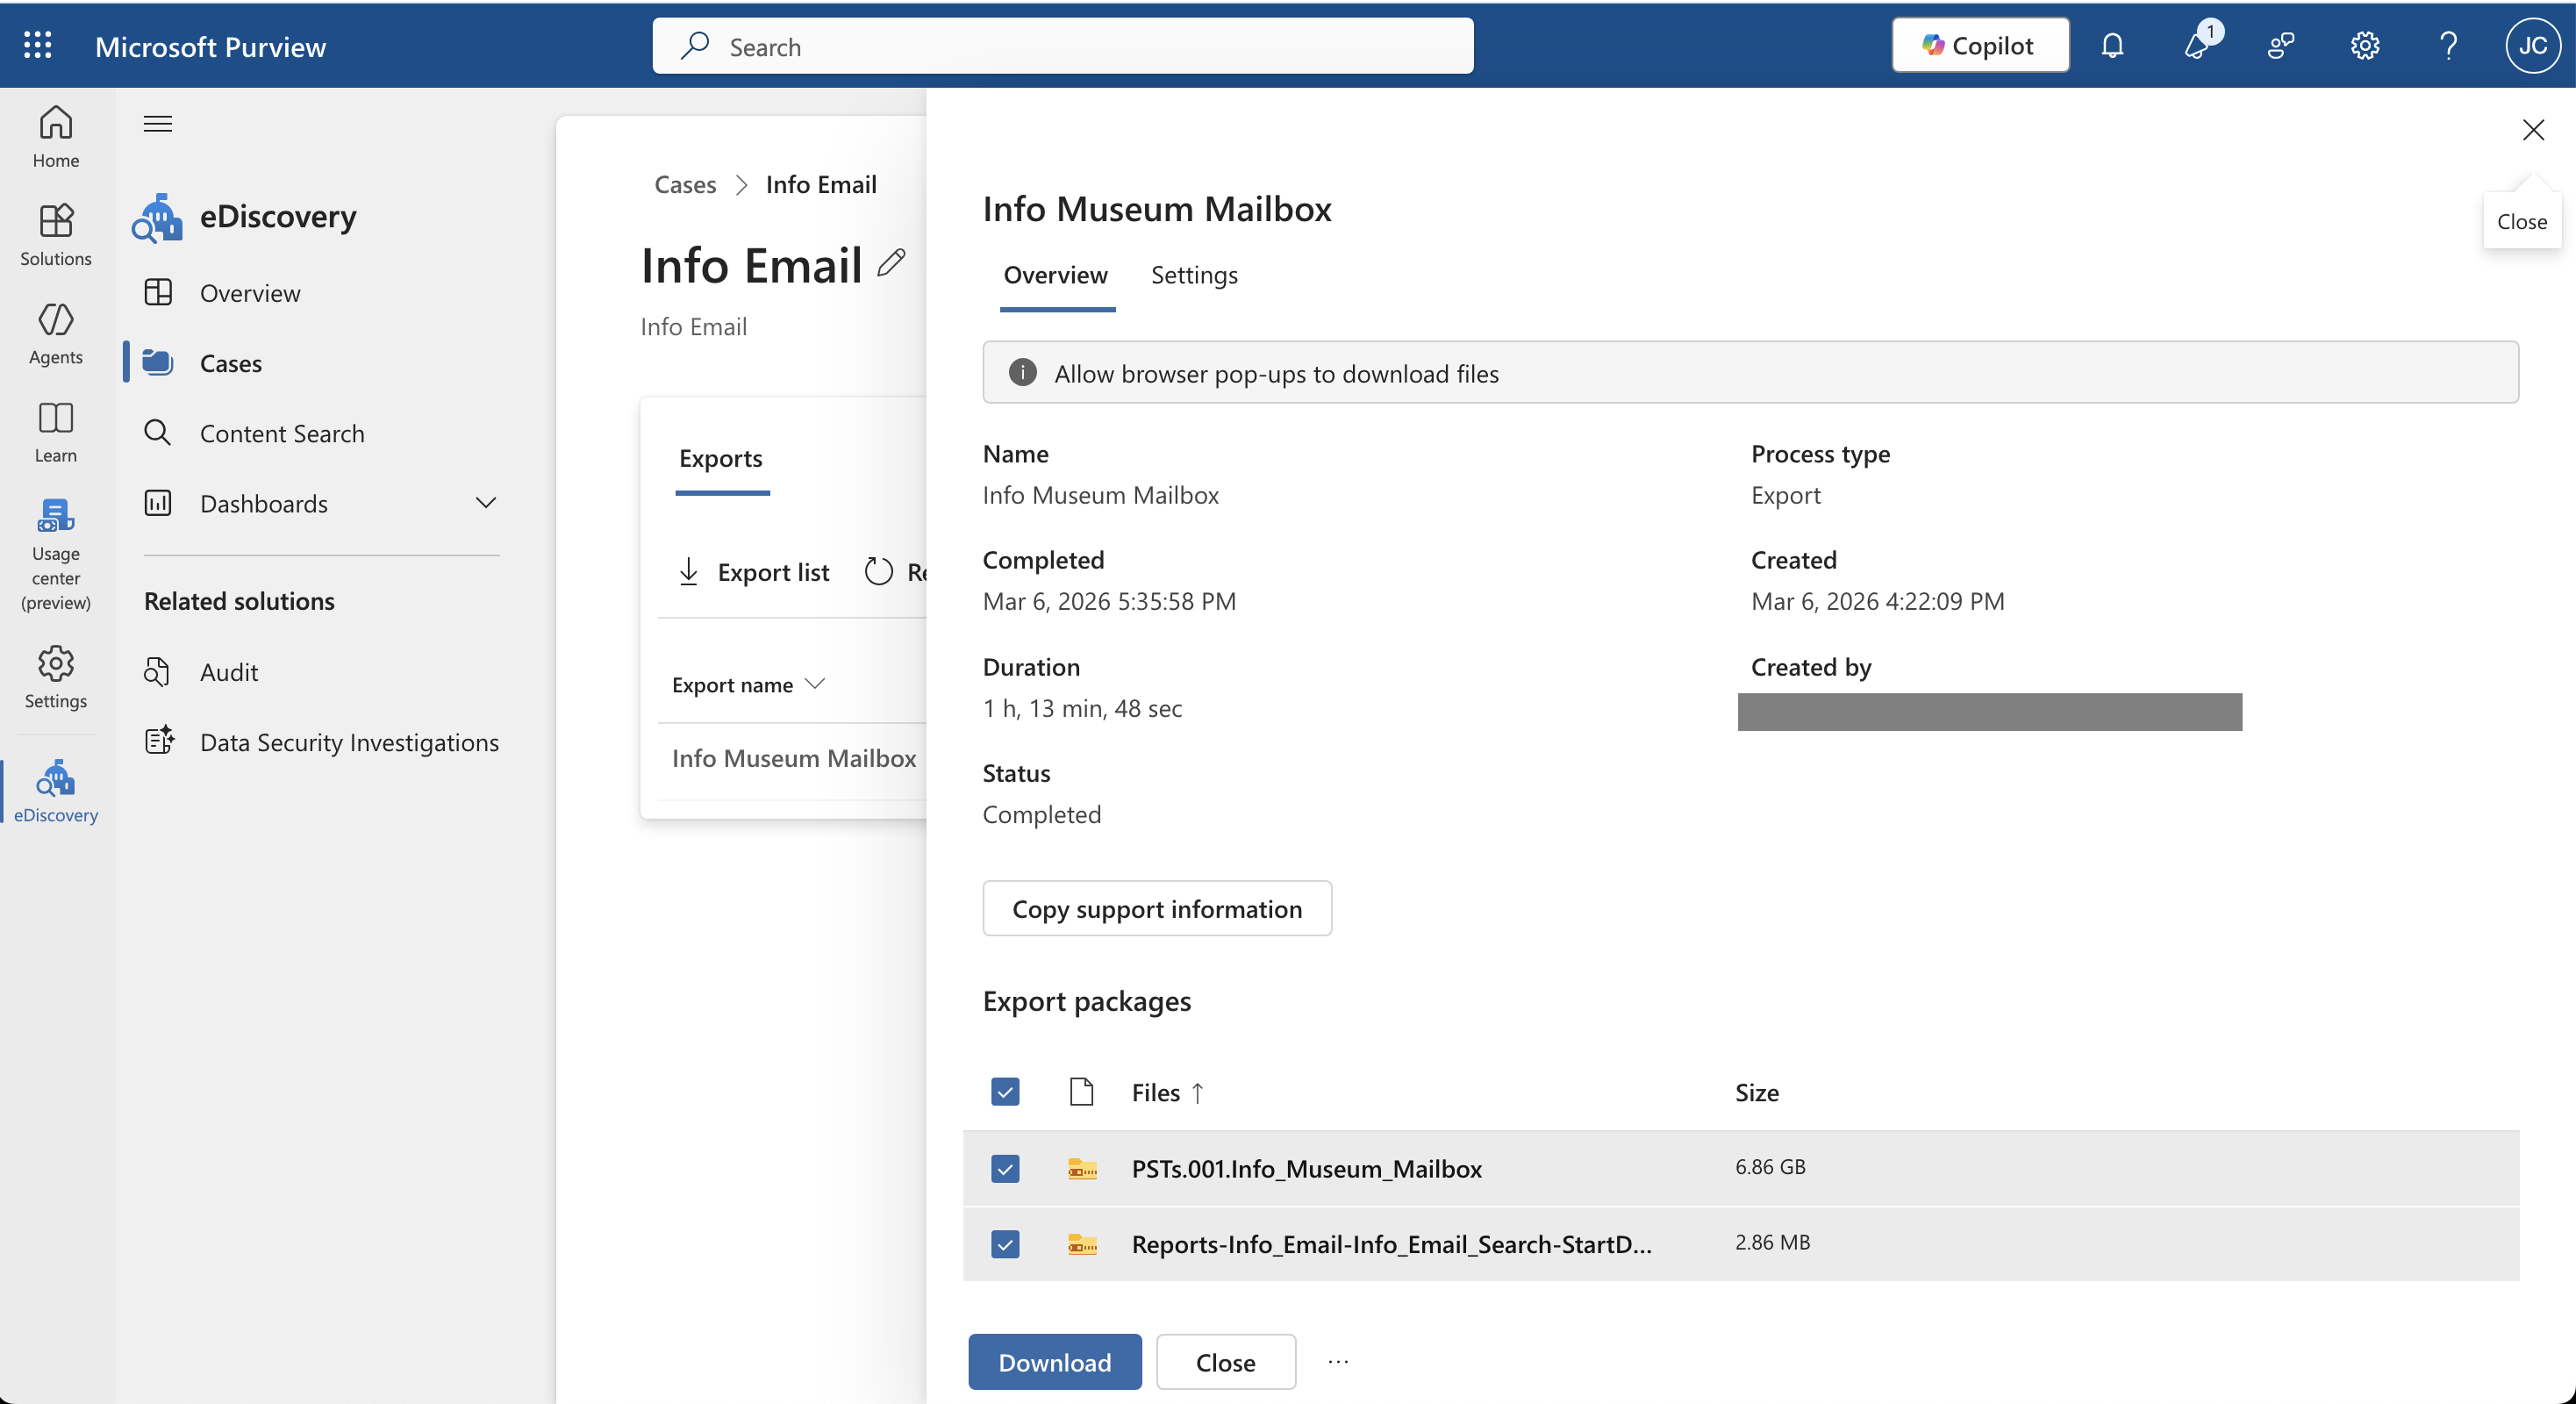Uncheck the Reports-Info_Email file checkbox
The width and height of the screenshot is (2576, 1404).
[1005, 1243]
